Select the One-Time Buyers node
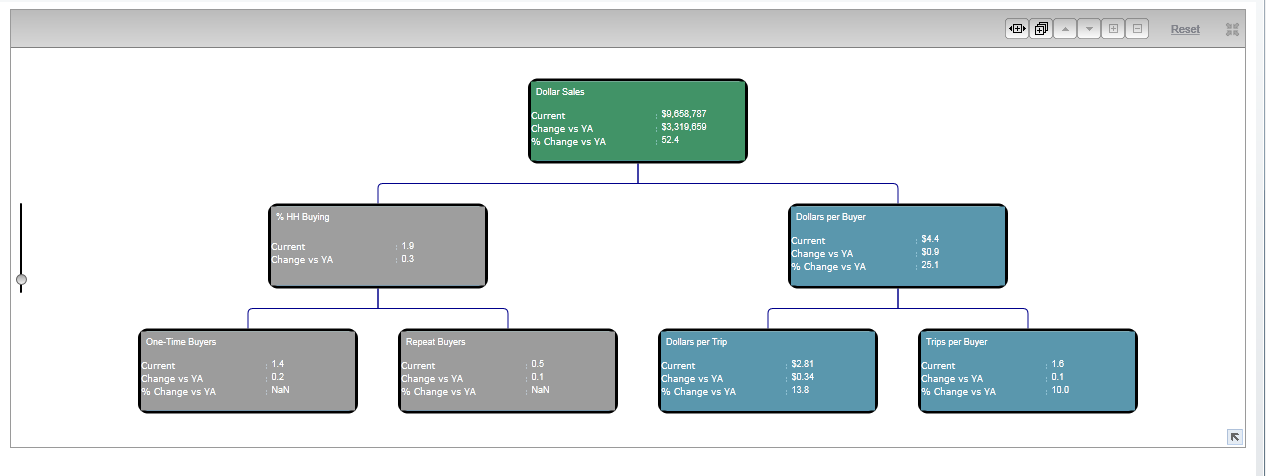 click(x=247, y=371)
